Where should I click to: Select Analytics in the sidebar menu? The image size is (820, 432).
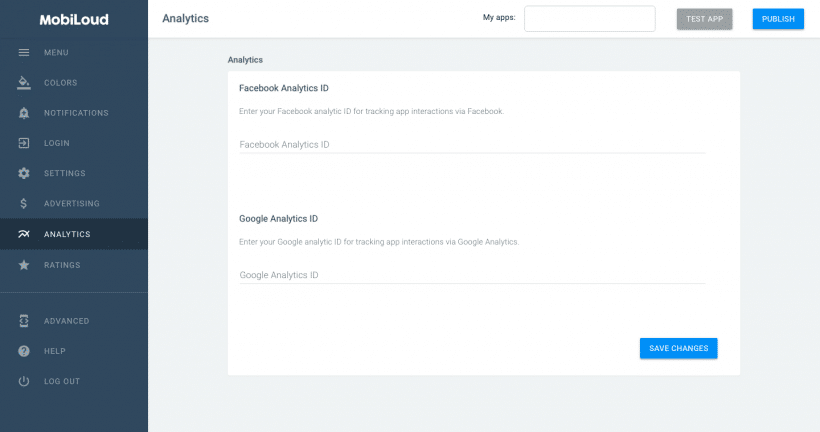tap(67, 234)
